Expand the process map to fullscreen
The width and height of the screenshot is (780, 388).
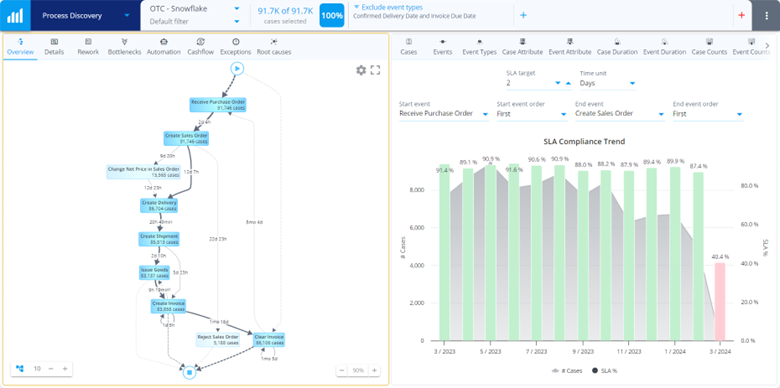pyautogui.click(x=376, y=70)
